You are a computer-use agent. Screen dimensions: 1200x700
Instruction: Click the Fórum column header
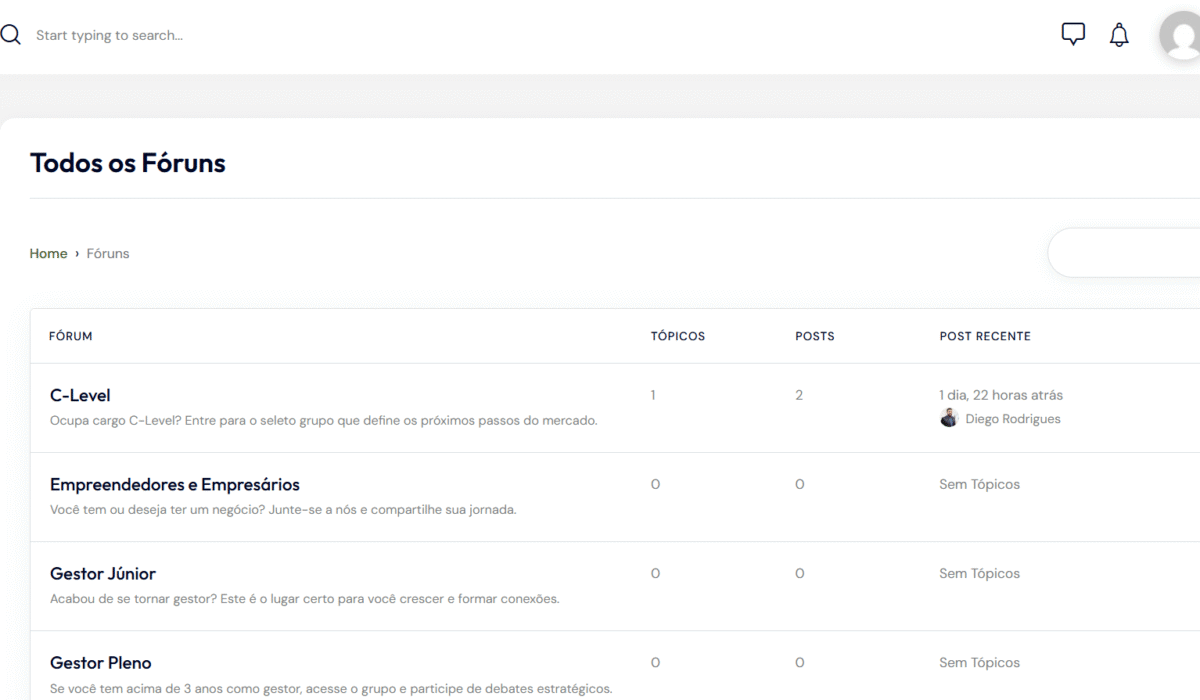tap(71, 336)
